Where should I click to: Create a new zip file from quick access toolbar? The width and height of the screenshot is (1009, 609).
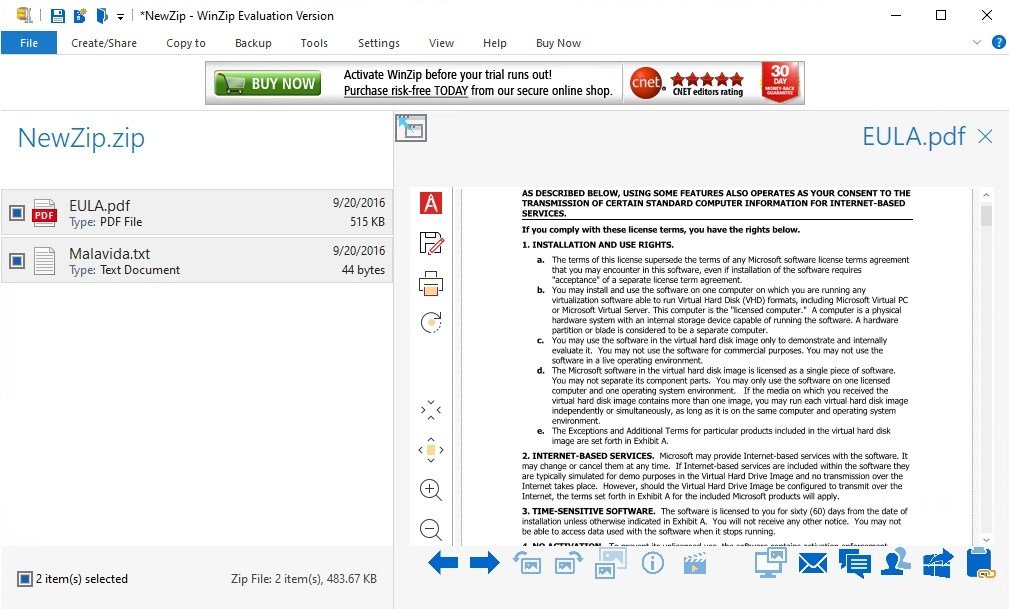point(80,15)
